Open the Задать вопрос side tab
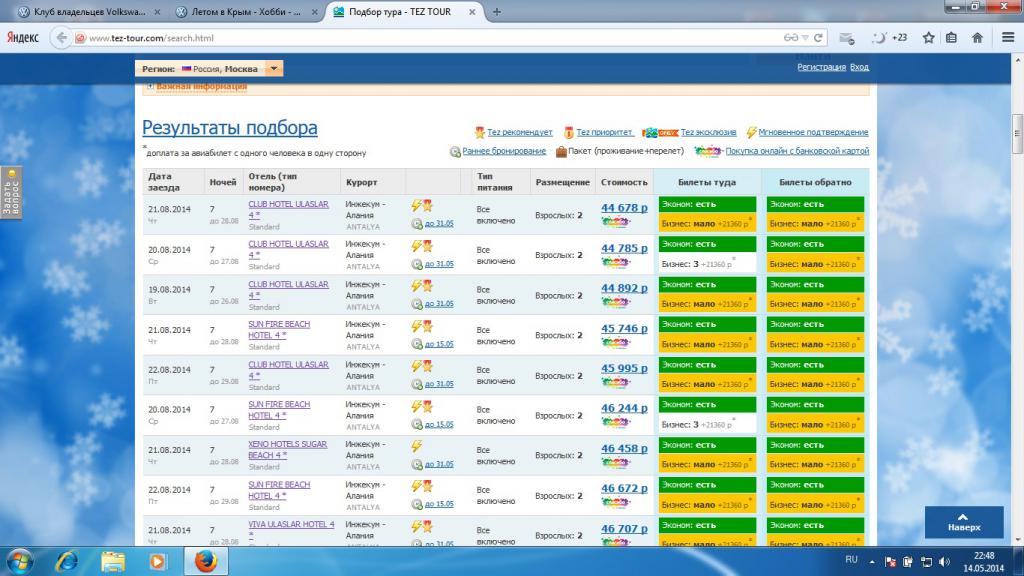 point(11,193)
